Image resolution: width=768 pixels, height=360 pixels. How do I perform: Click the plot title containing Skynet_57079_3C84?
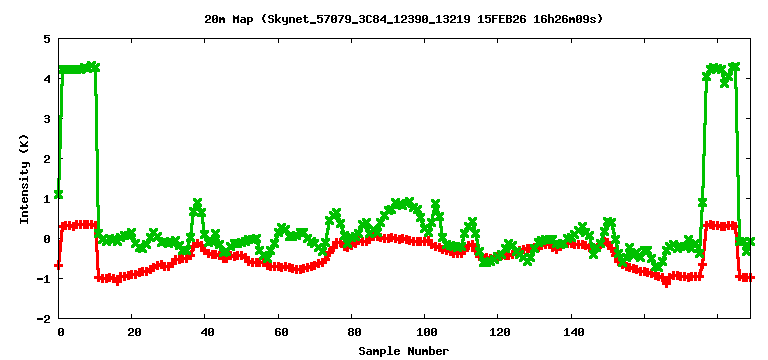coord(403,19)
